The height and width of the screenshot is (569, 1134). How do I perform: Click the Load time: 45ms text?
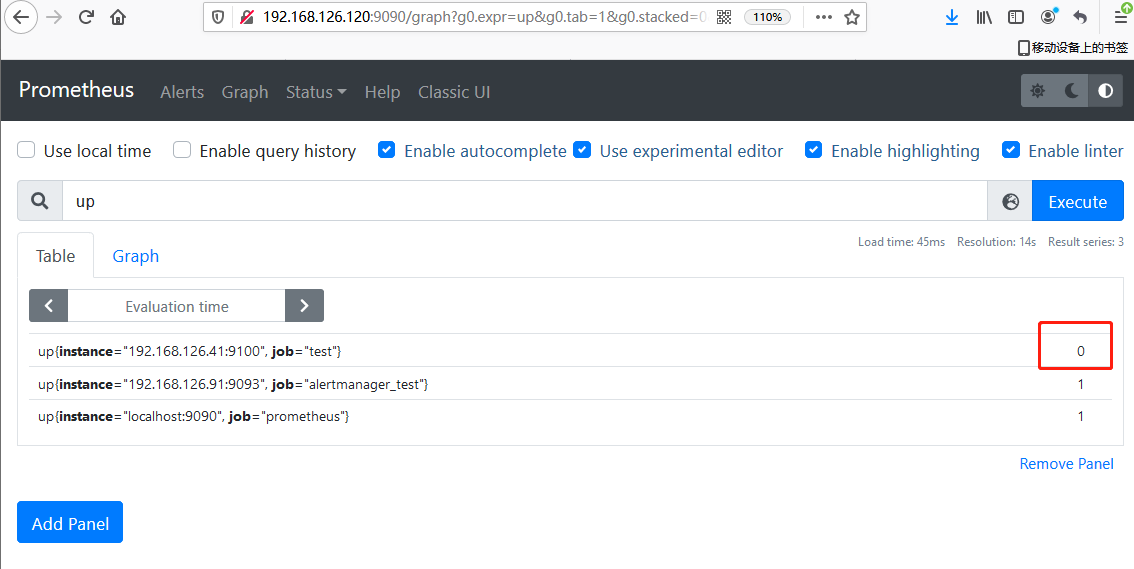[901, 241]
